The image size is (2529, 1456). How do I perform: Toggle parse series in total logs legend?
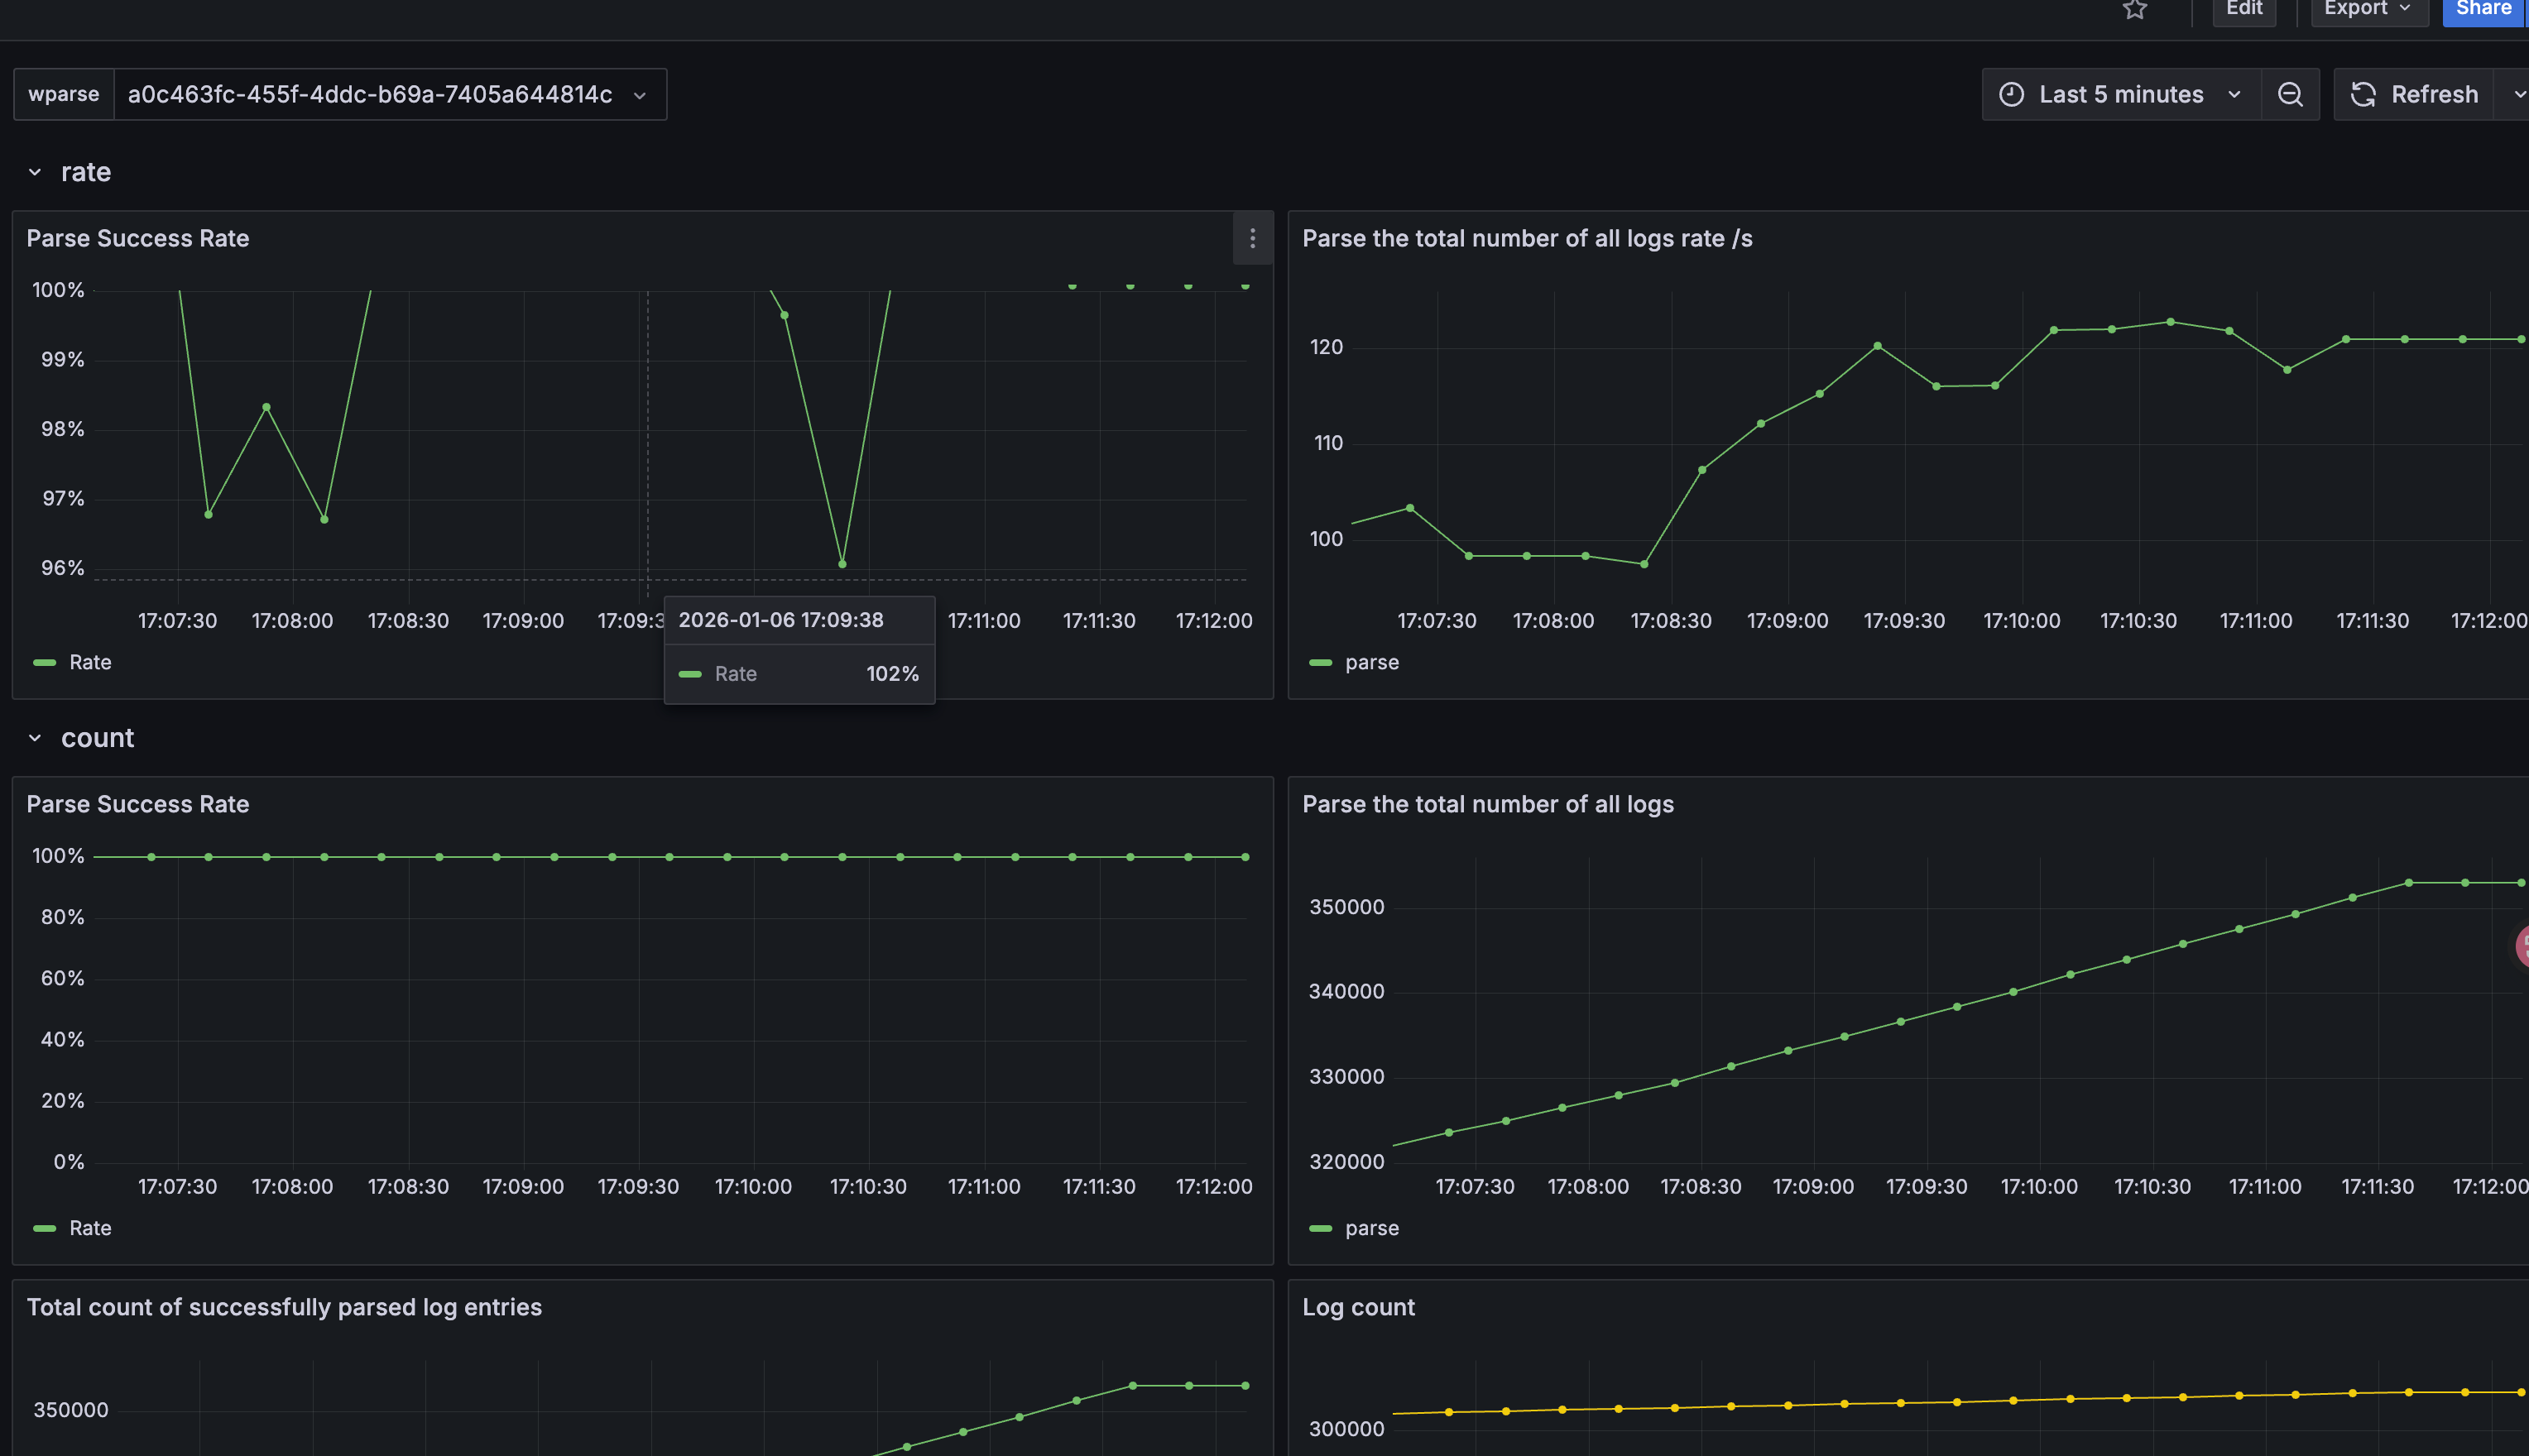coord(1371,1228)
